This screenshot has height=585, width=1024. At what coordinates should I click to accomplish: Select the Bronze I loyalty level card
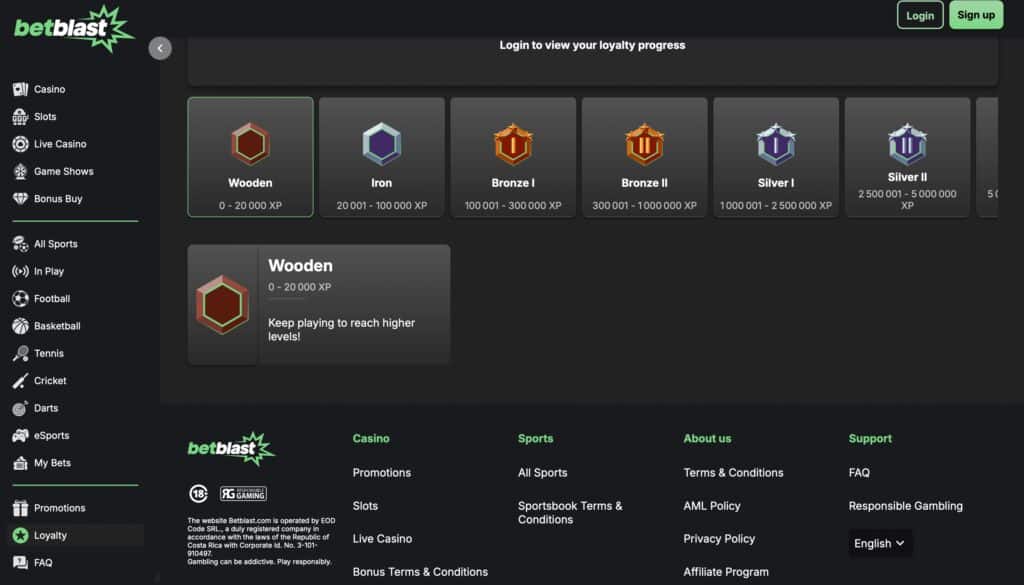pyautogui.click(x=513, y=157)
